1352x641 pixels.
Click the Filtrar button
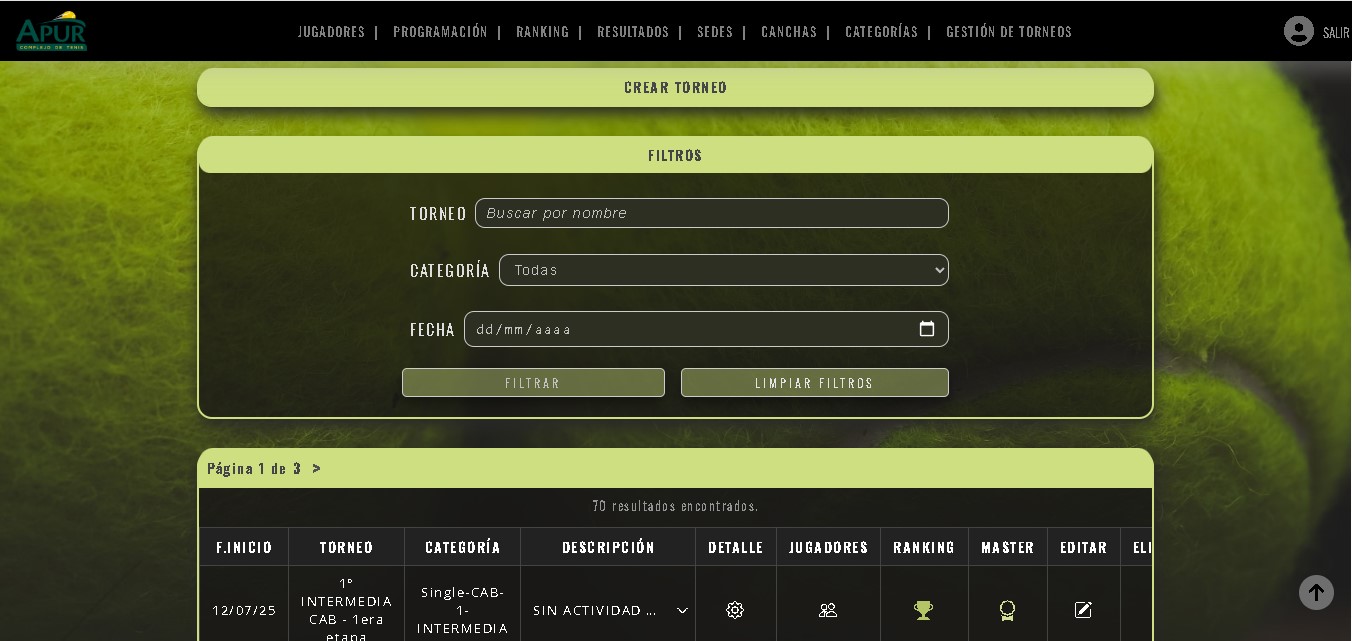coord(533,383)
